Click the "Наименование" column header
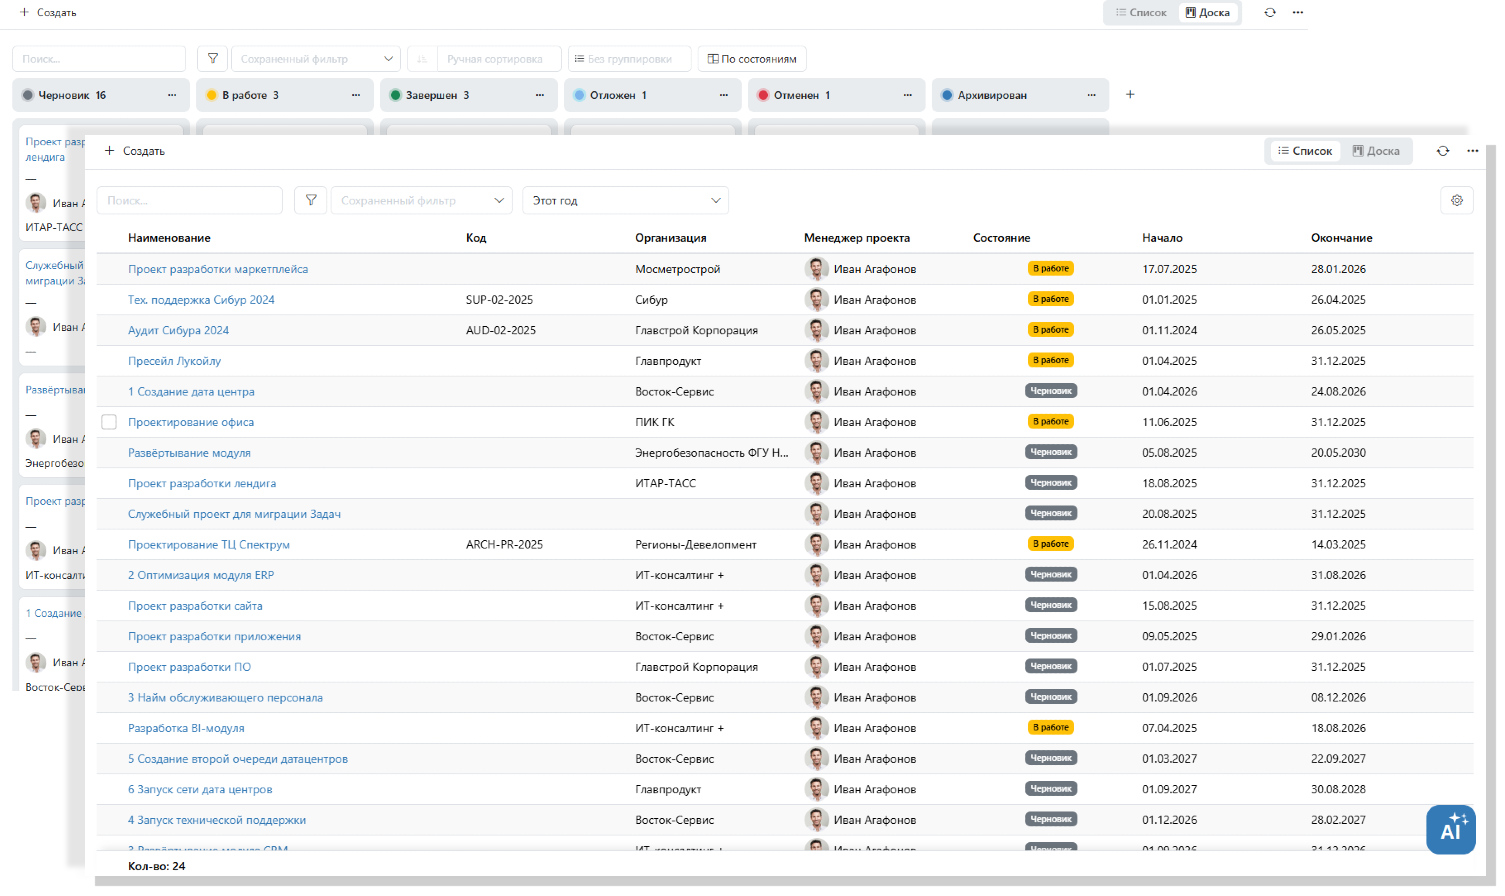This screenshot has height=896, width=1505. click(x=169, y=238)
